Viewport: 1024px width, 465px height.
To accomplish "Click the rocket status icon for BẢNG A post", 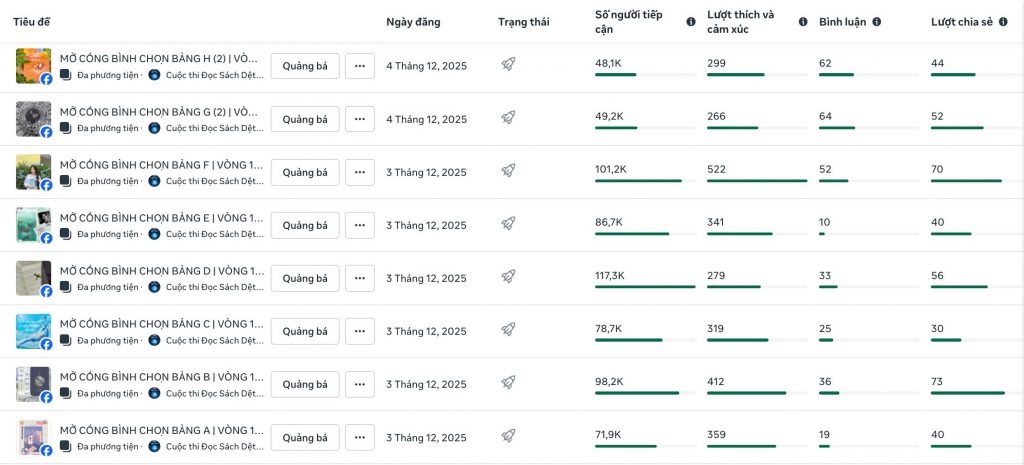I will coord(508,436).
